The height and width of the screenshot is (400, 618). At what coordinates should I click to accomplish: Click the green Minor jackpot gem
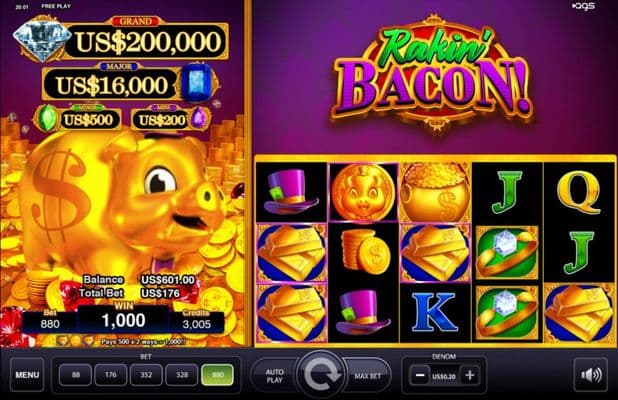click(x=48, y=118)
